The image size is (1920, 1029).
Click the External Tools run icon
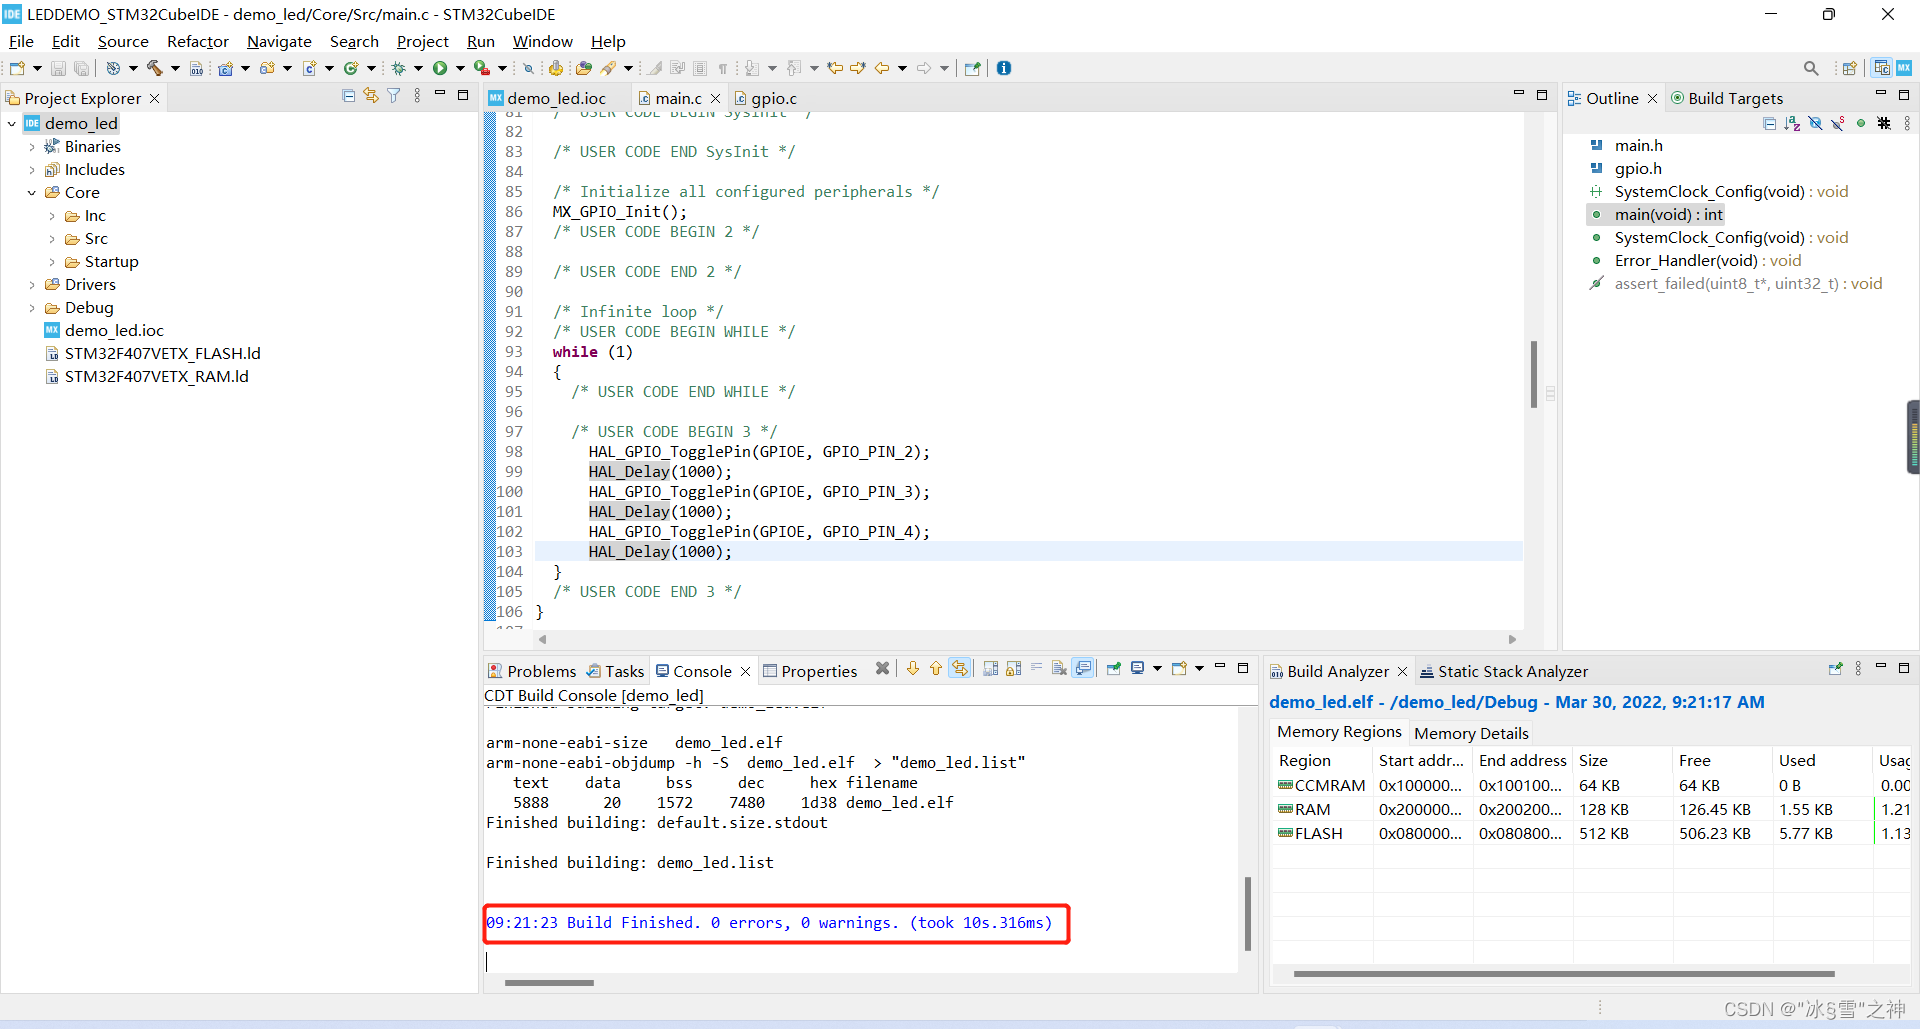pos(482,68)
